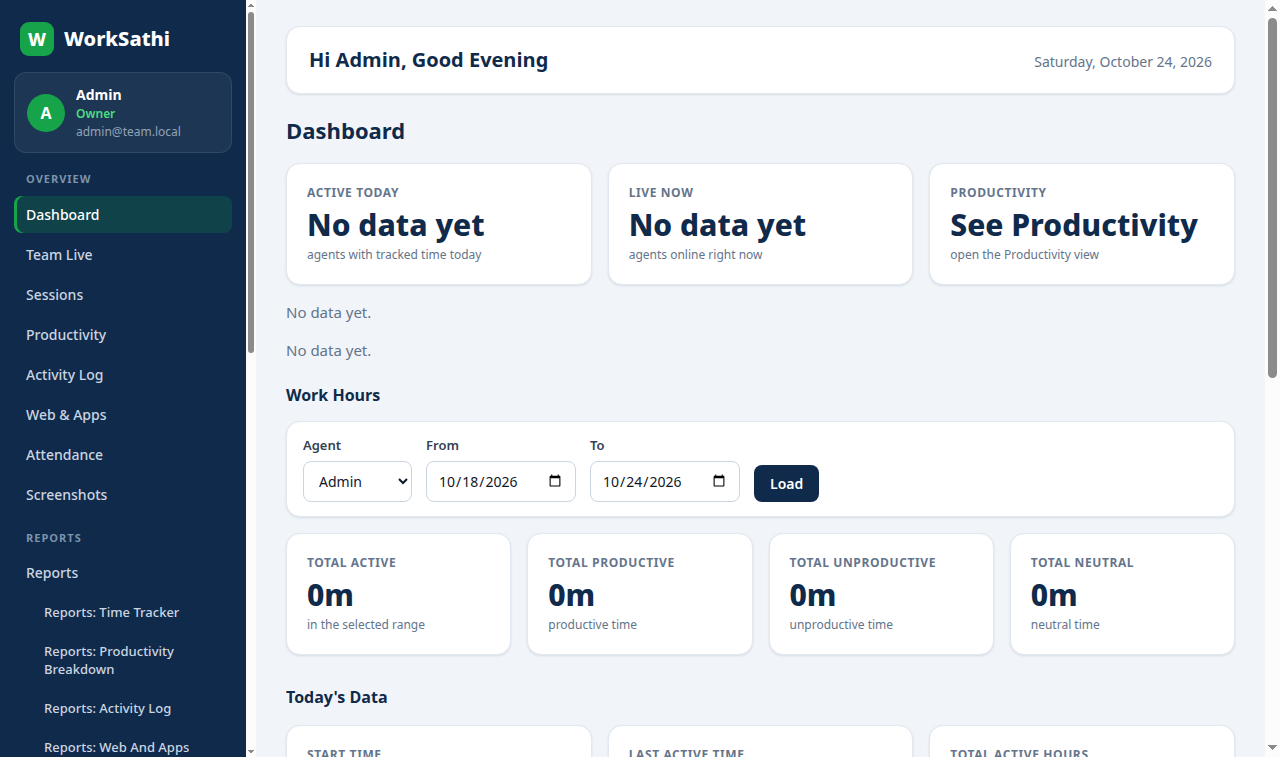Click 'agents online right now' text
Viewport: 1280px width, 757px height.
point(696,255)
